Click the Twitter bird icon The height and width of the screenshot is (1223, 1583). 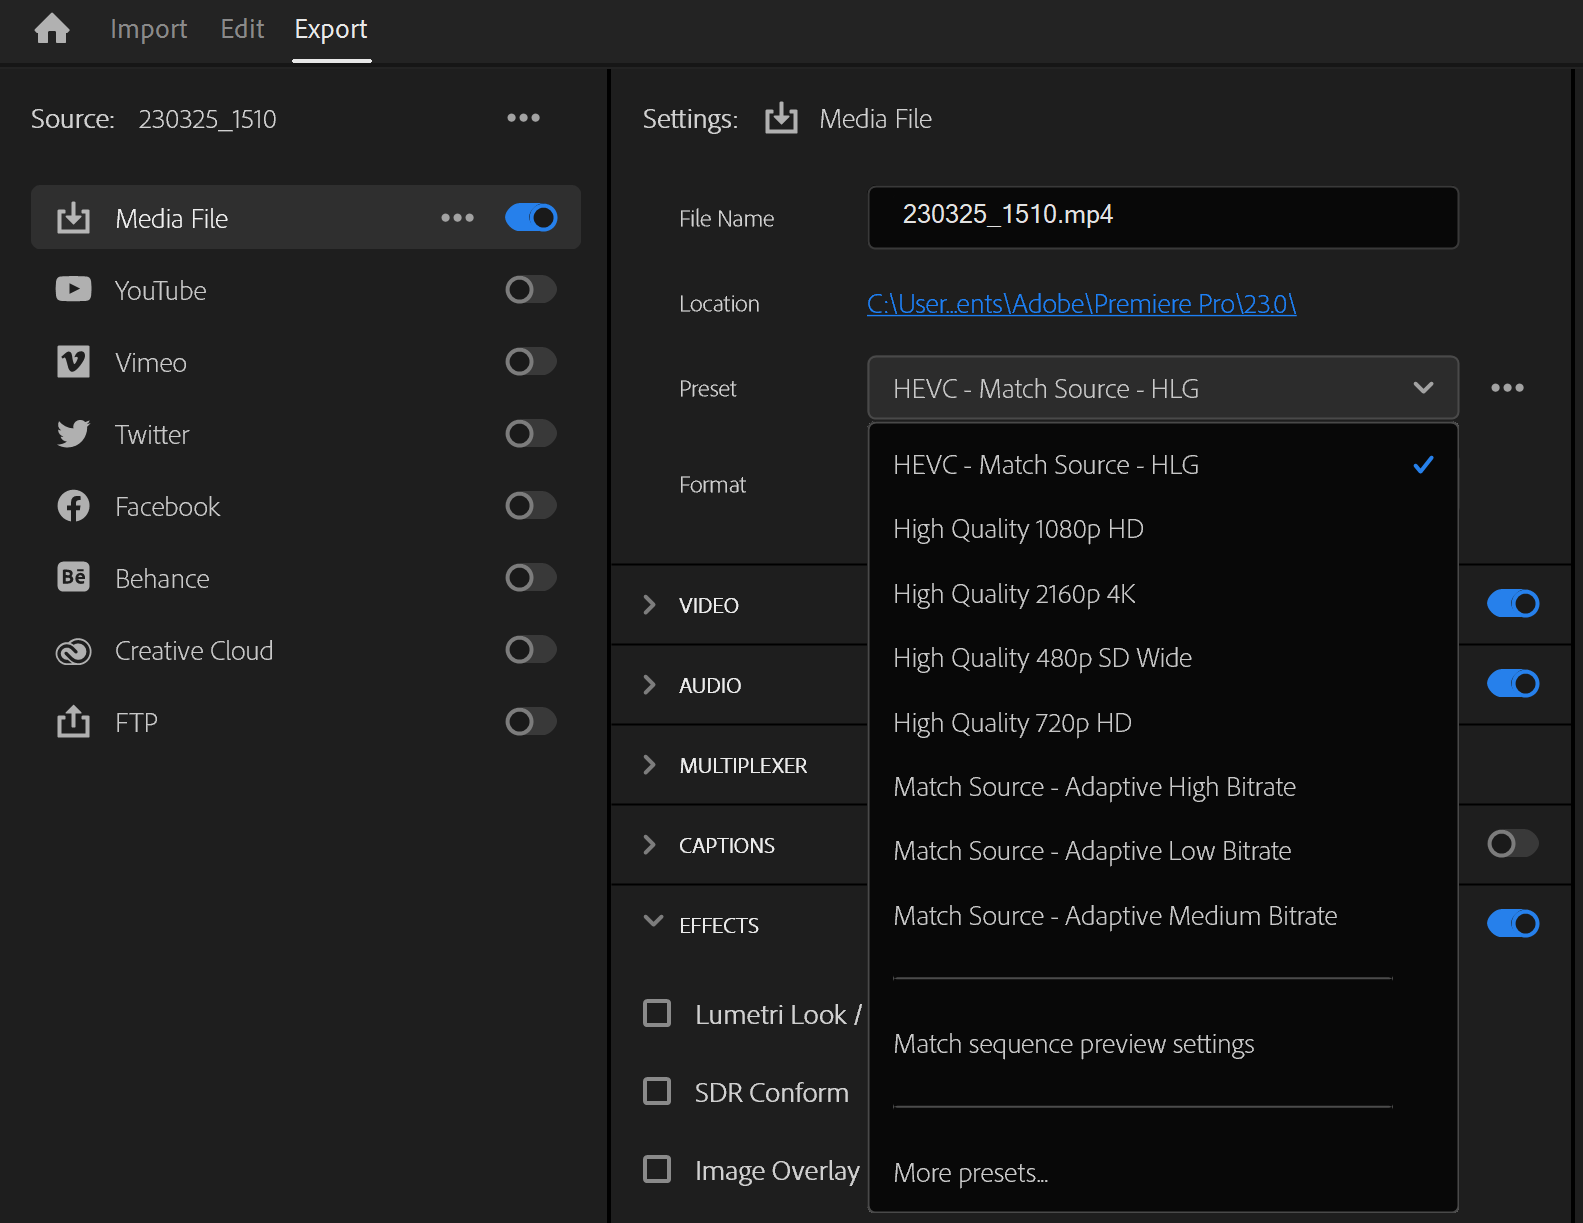73,434
